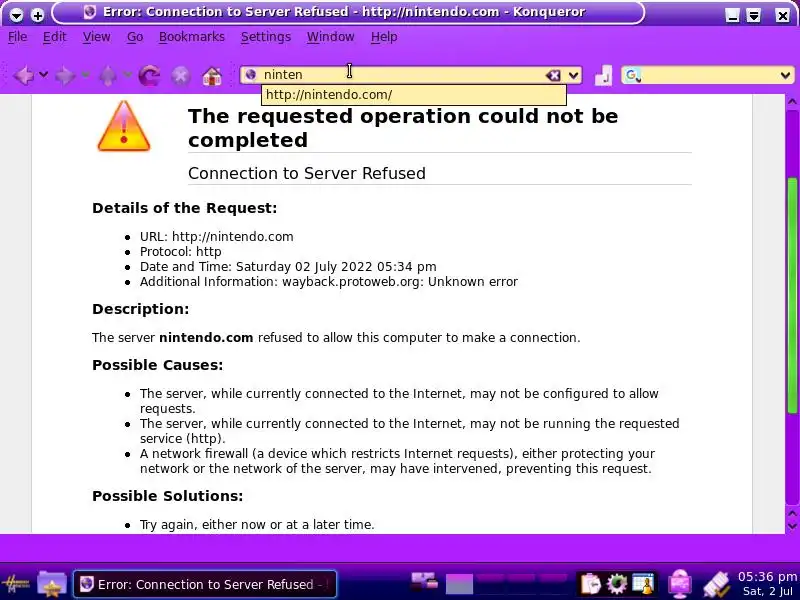Switch to the highlighted first virtual desktop in pager
Screen dimensions: 800x600
point(459,584)
